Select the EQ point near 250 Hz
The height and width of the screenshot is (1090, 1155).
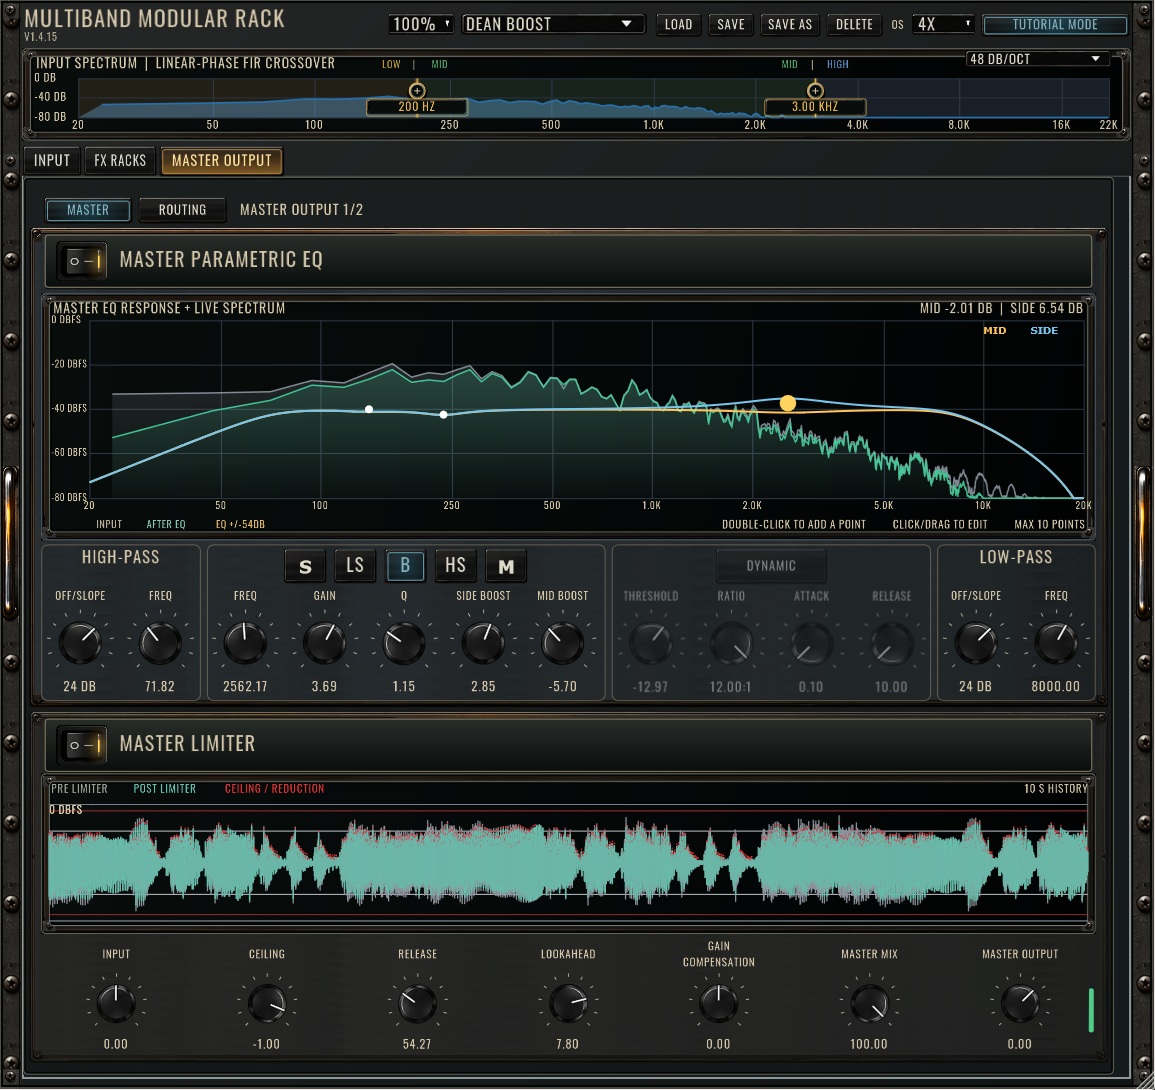pyautogui.click(x=443, y=415)
